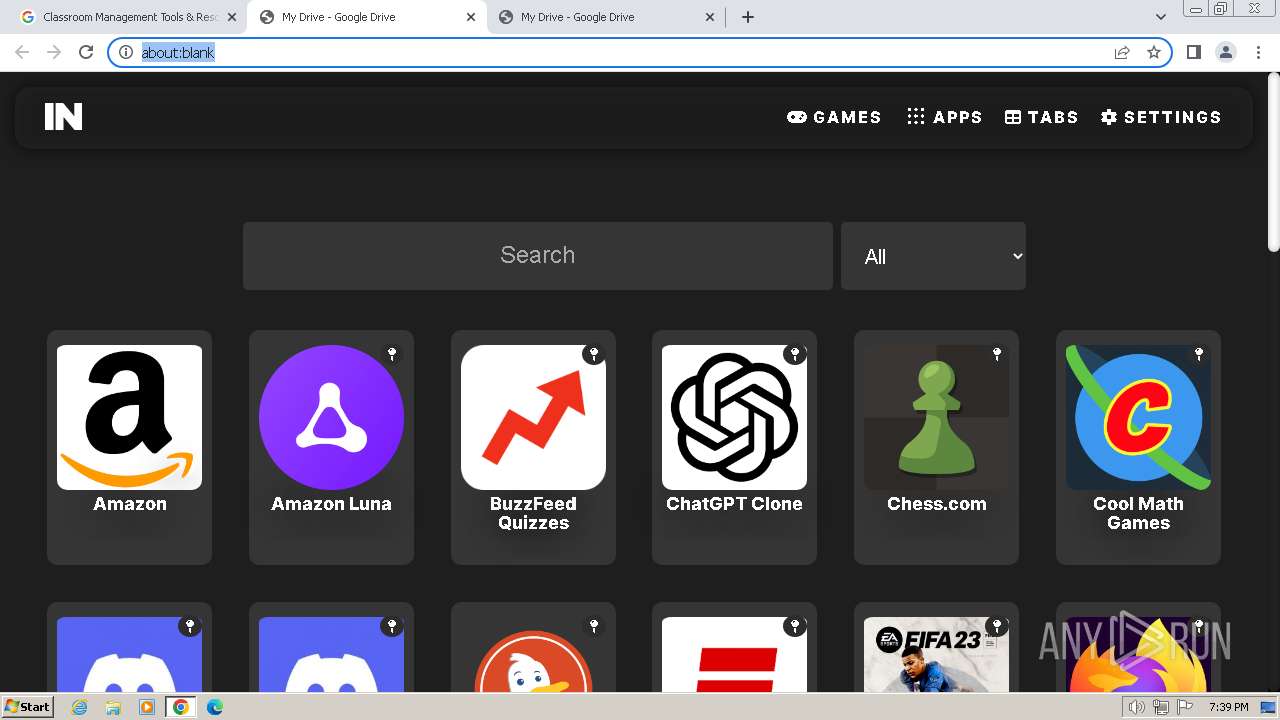
Task: Toggle the browser side panel
Action: pos(1193,52)
